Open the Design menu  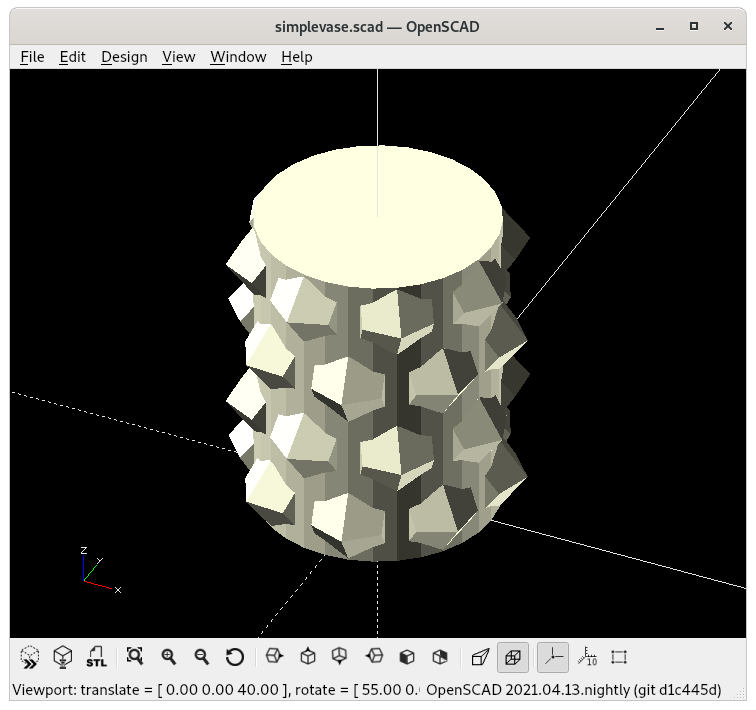click(124, 57)
